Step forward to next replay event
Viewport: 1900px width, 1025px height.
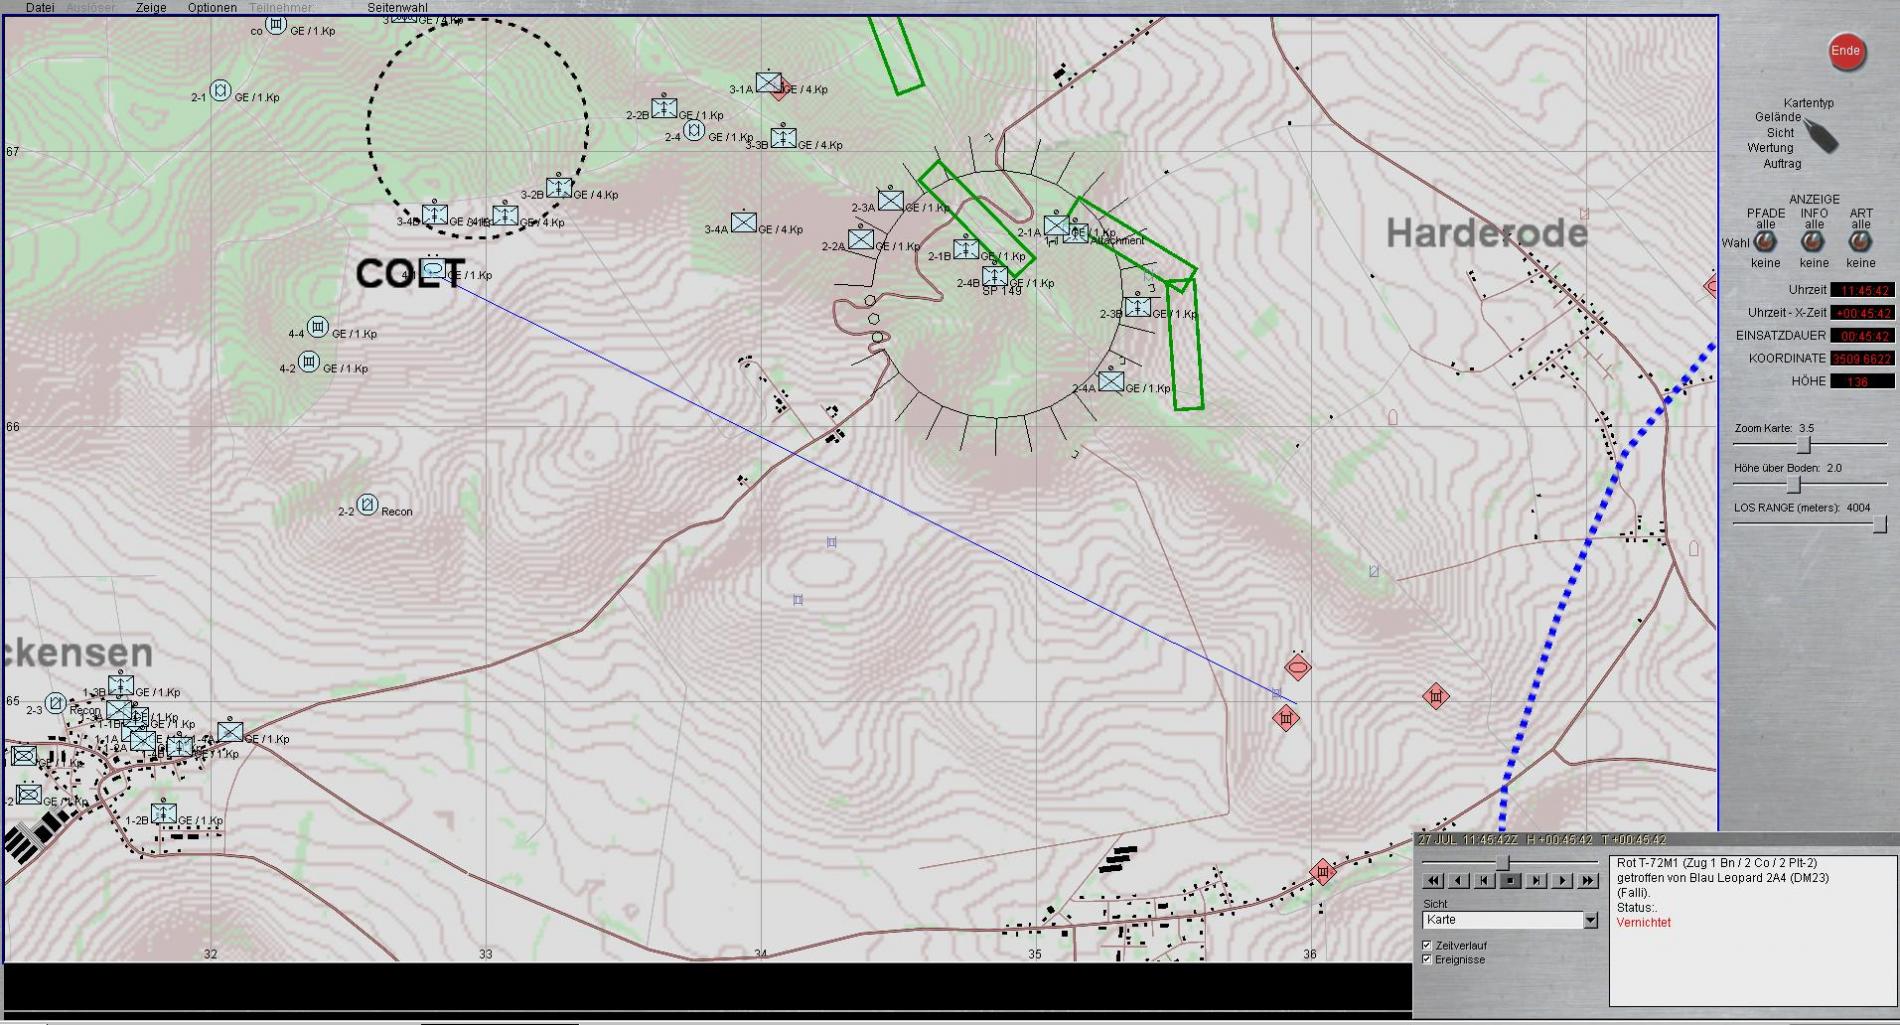point(1536,881)
